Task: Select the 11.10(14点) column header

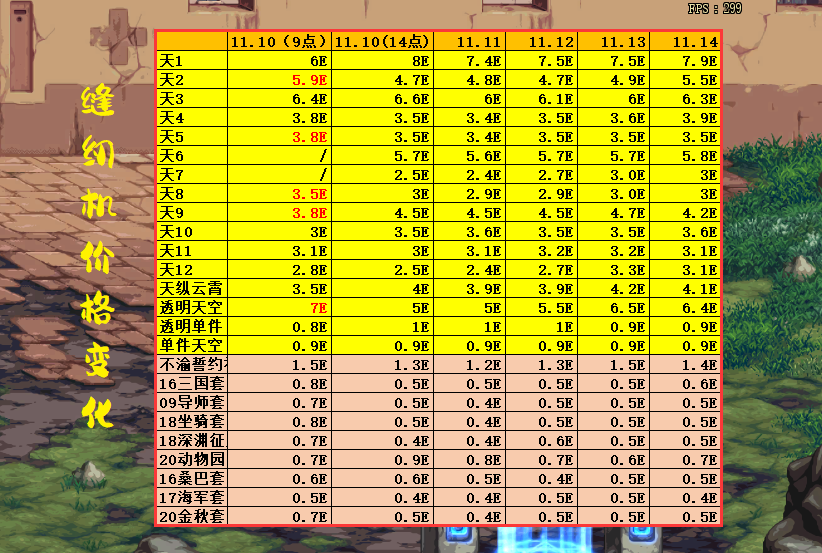Action: point(381,41)
